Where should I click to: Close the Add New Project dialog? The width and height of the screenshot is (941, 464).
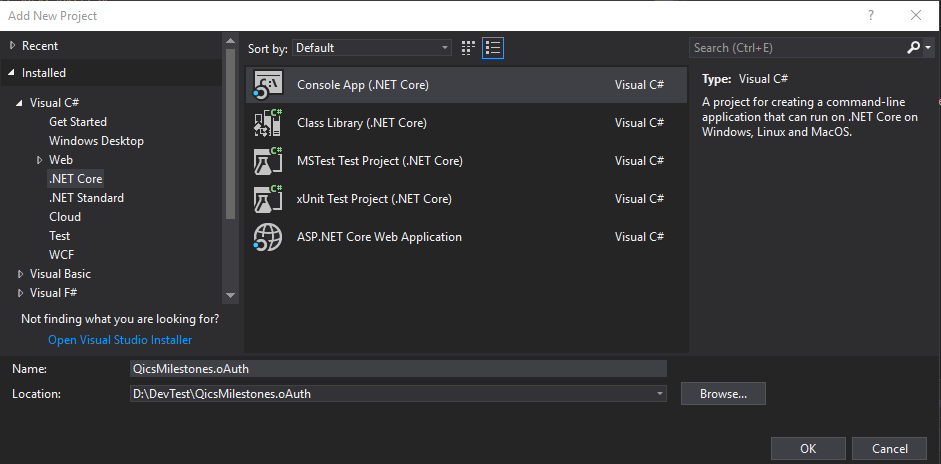click(x=916, y=16)
